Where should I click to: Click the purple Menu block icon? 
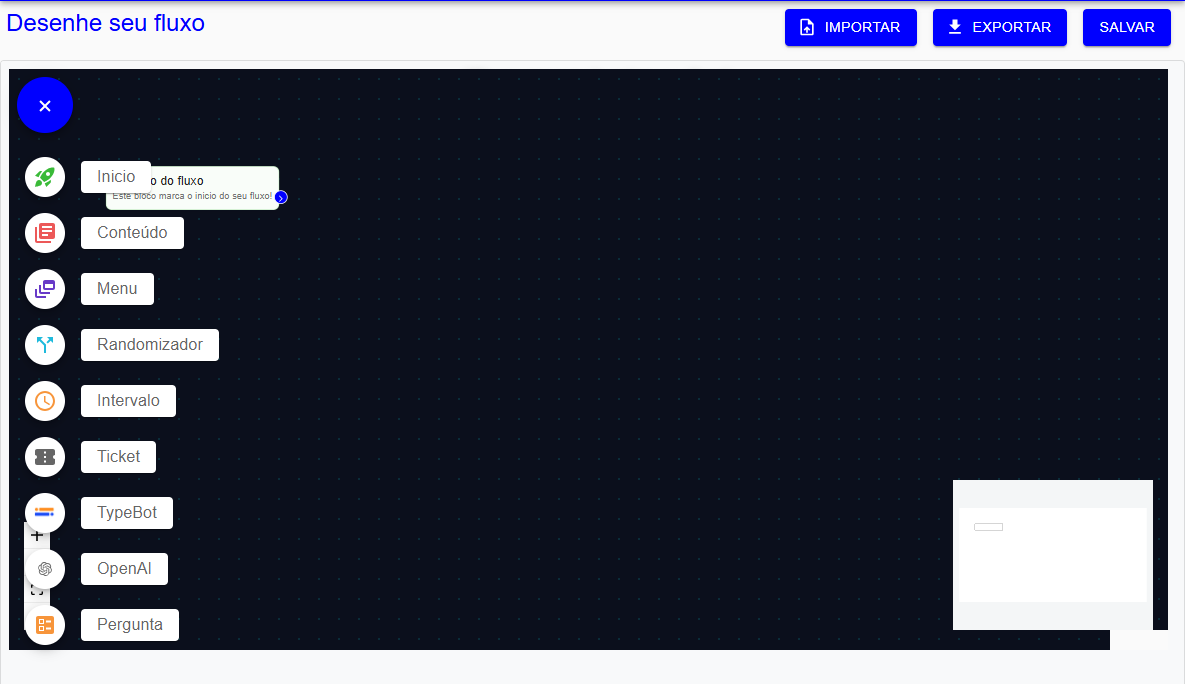pyautogui.click(x=45, y=289)
